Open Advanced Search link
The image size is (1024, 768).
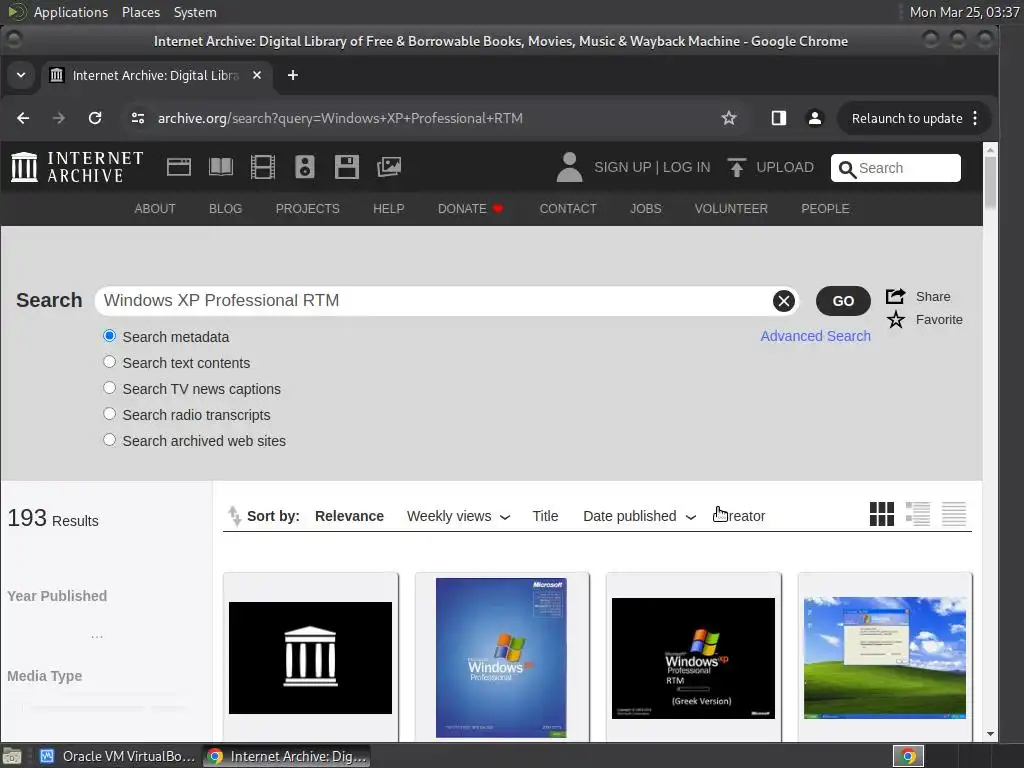coord(816,336)
